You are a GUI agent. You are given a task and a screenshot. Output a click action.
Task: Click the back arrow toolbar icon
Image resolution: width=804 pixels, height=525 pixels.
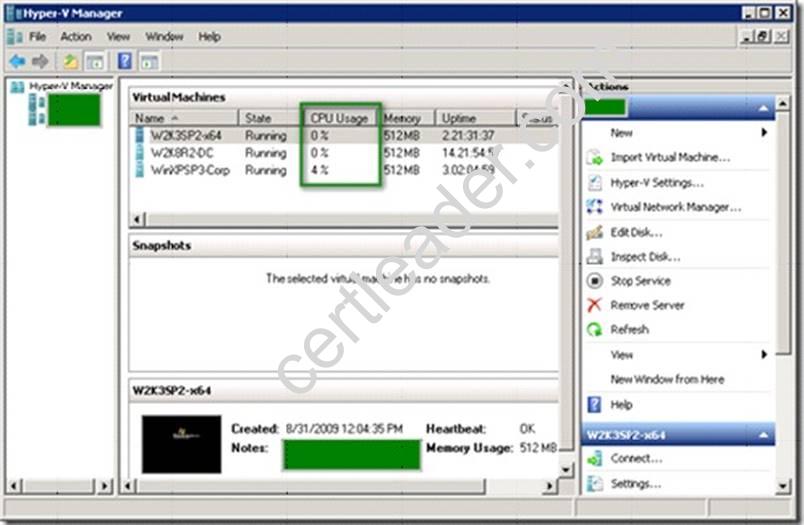(x=17, y=61)
